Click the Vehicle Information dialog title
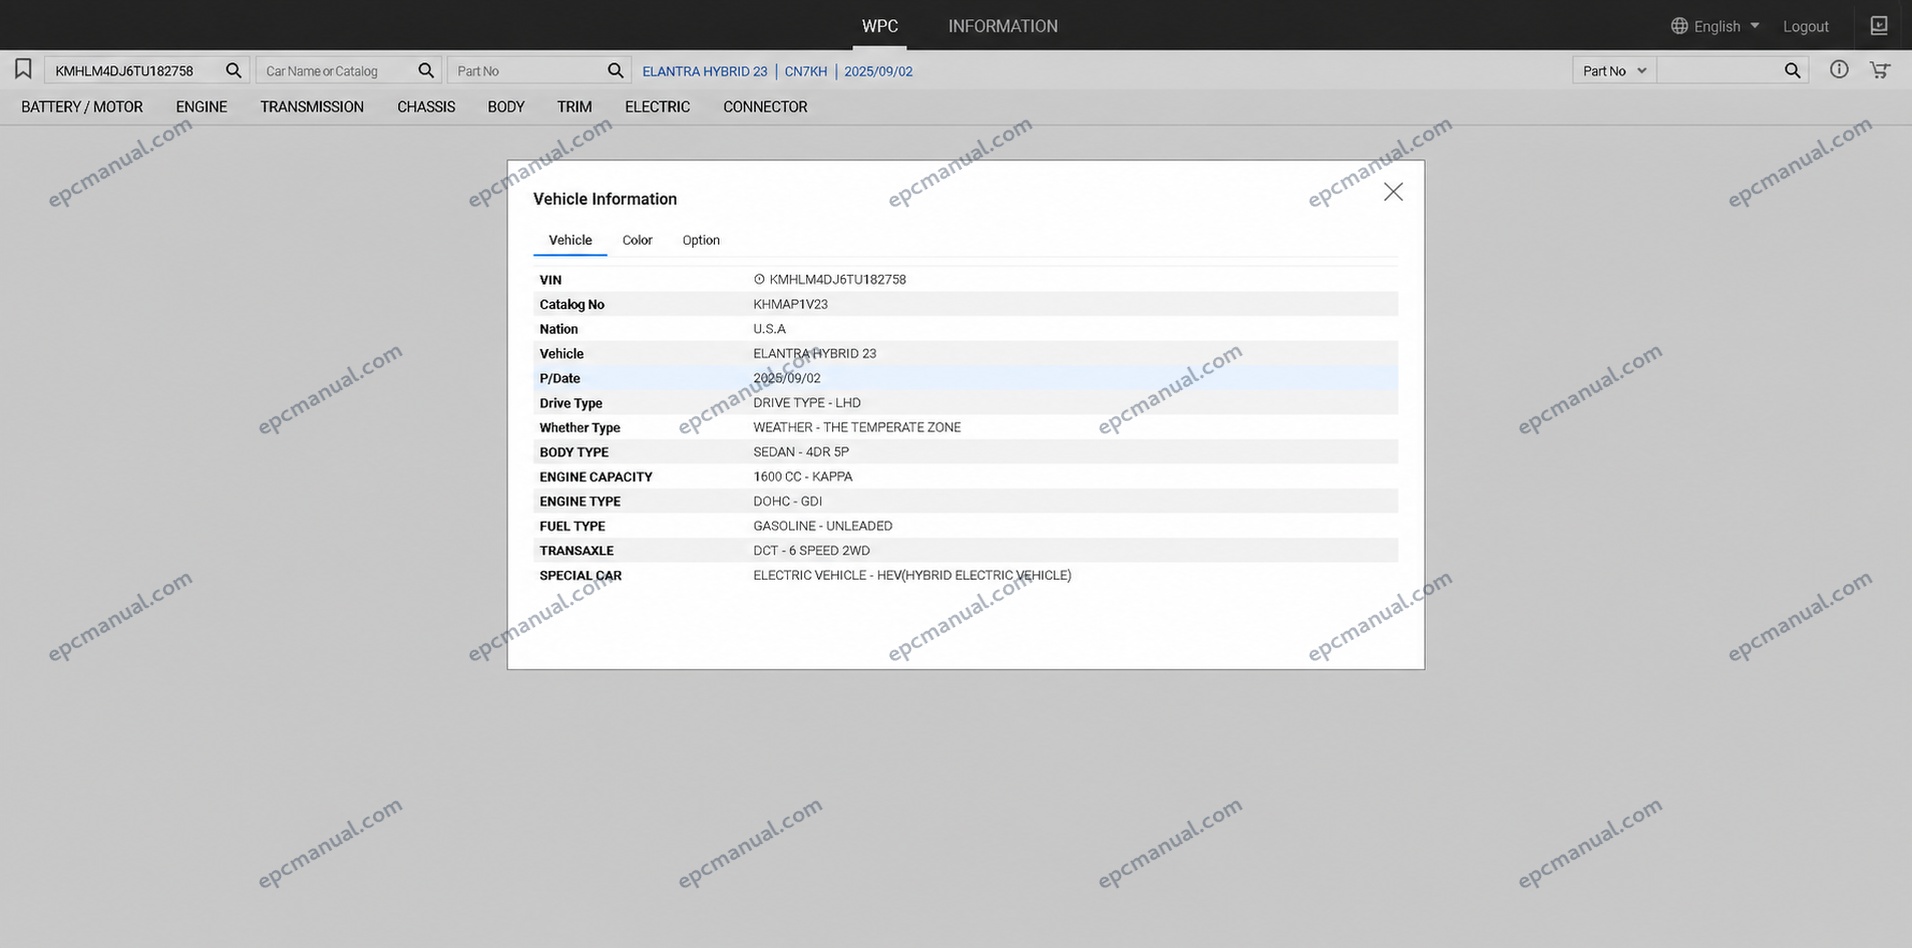 pos(605,199)
